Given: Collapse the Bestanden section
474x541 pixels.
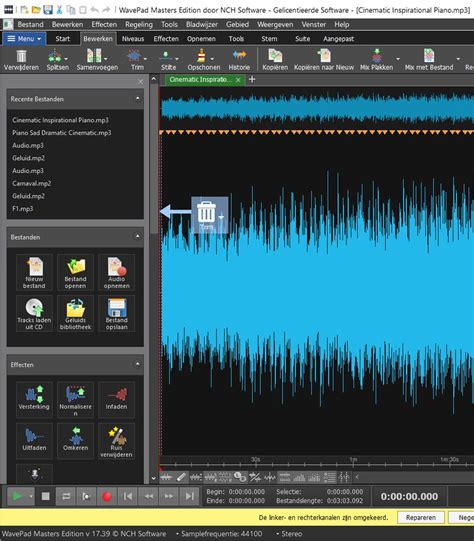Looking at the screenshot, I should [137, 236].
